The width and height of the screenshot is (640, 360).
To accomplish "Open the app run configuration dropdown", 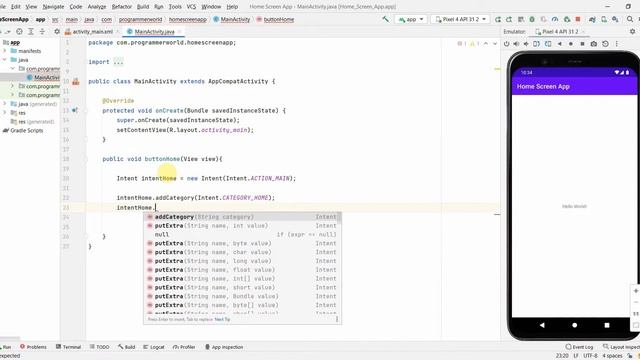I will (x=411, y=19).
